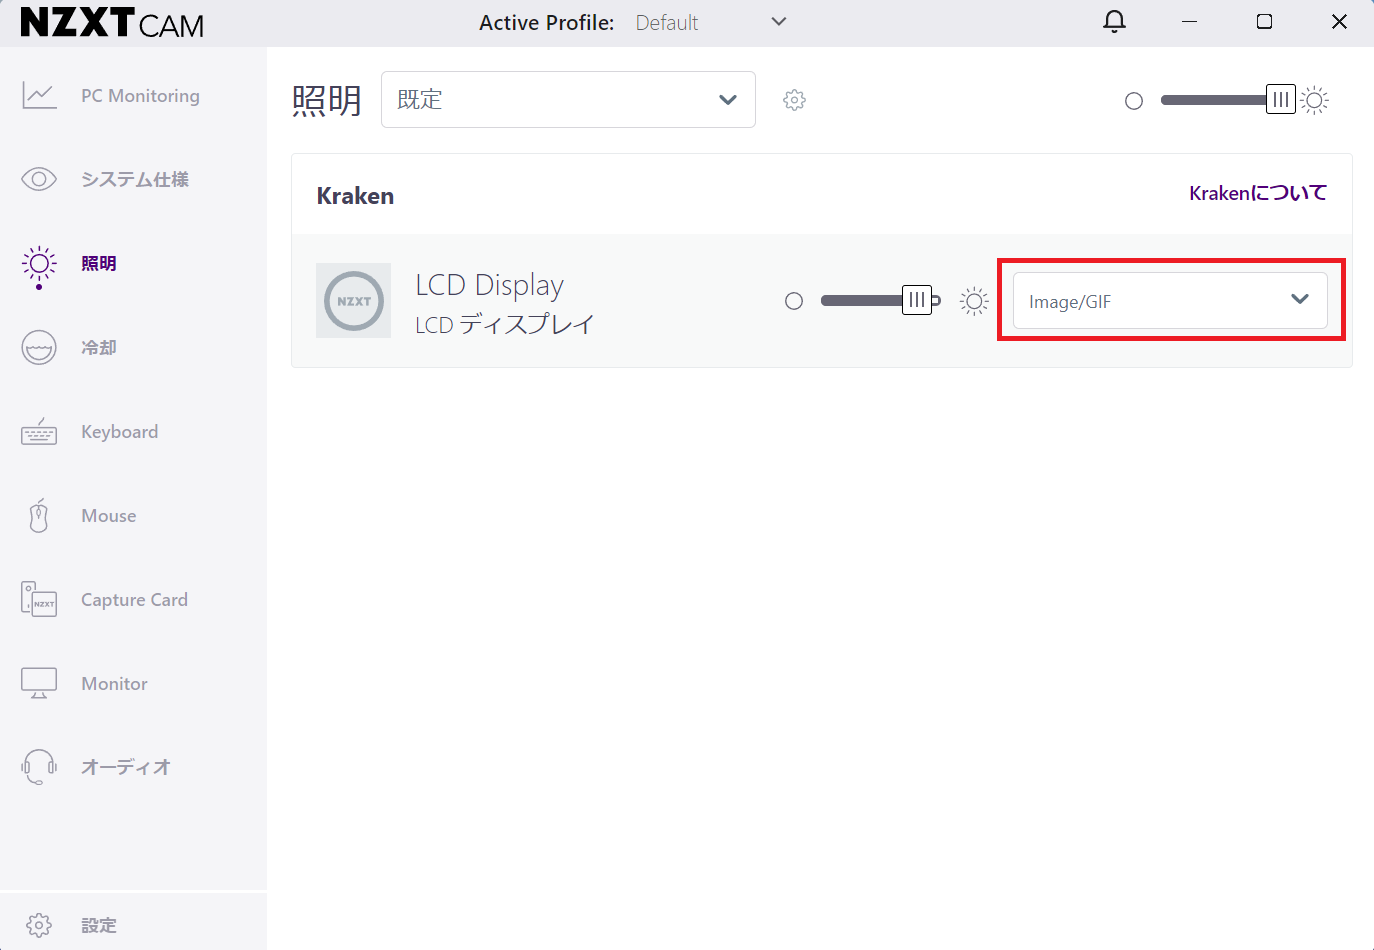
Task: Select the 照明 menu label
Action: pyautogui.click(x=99, y=263)
